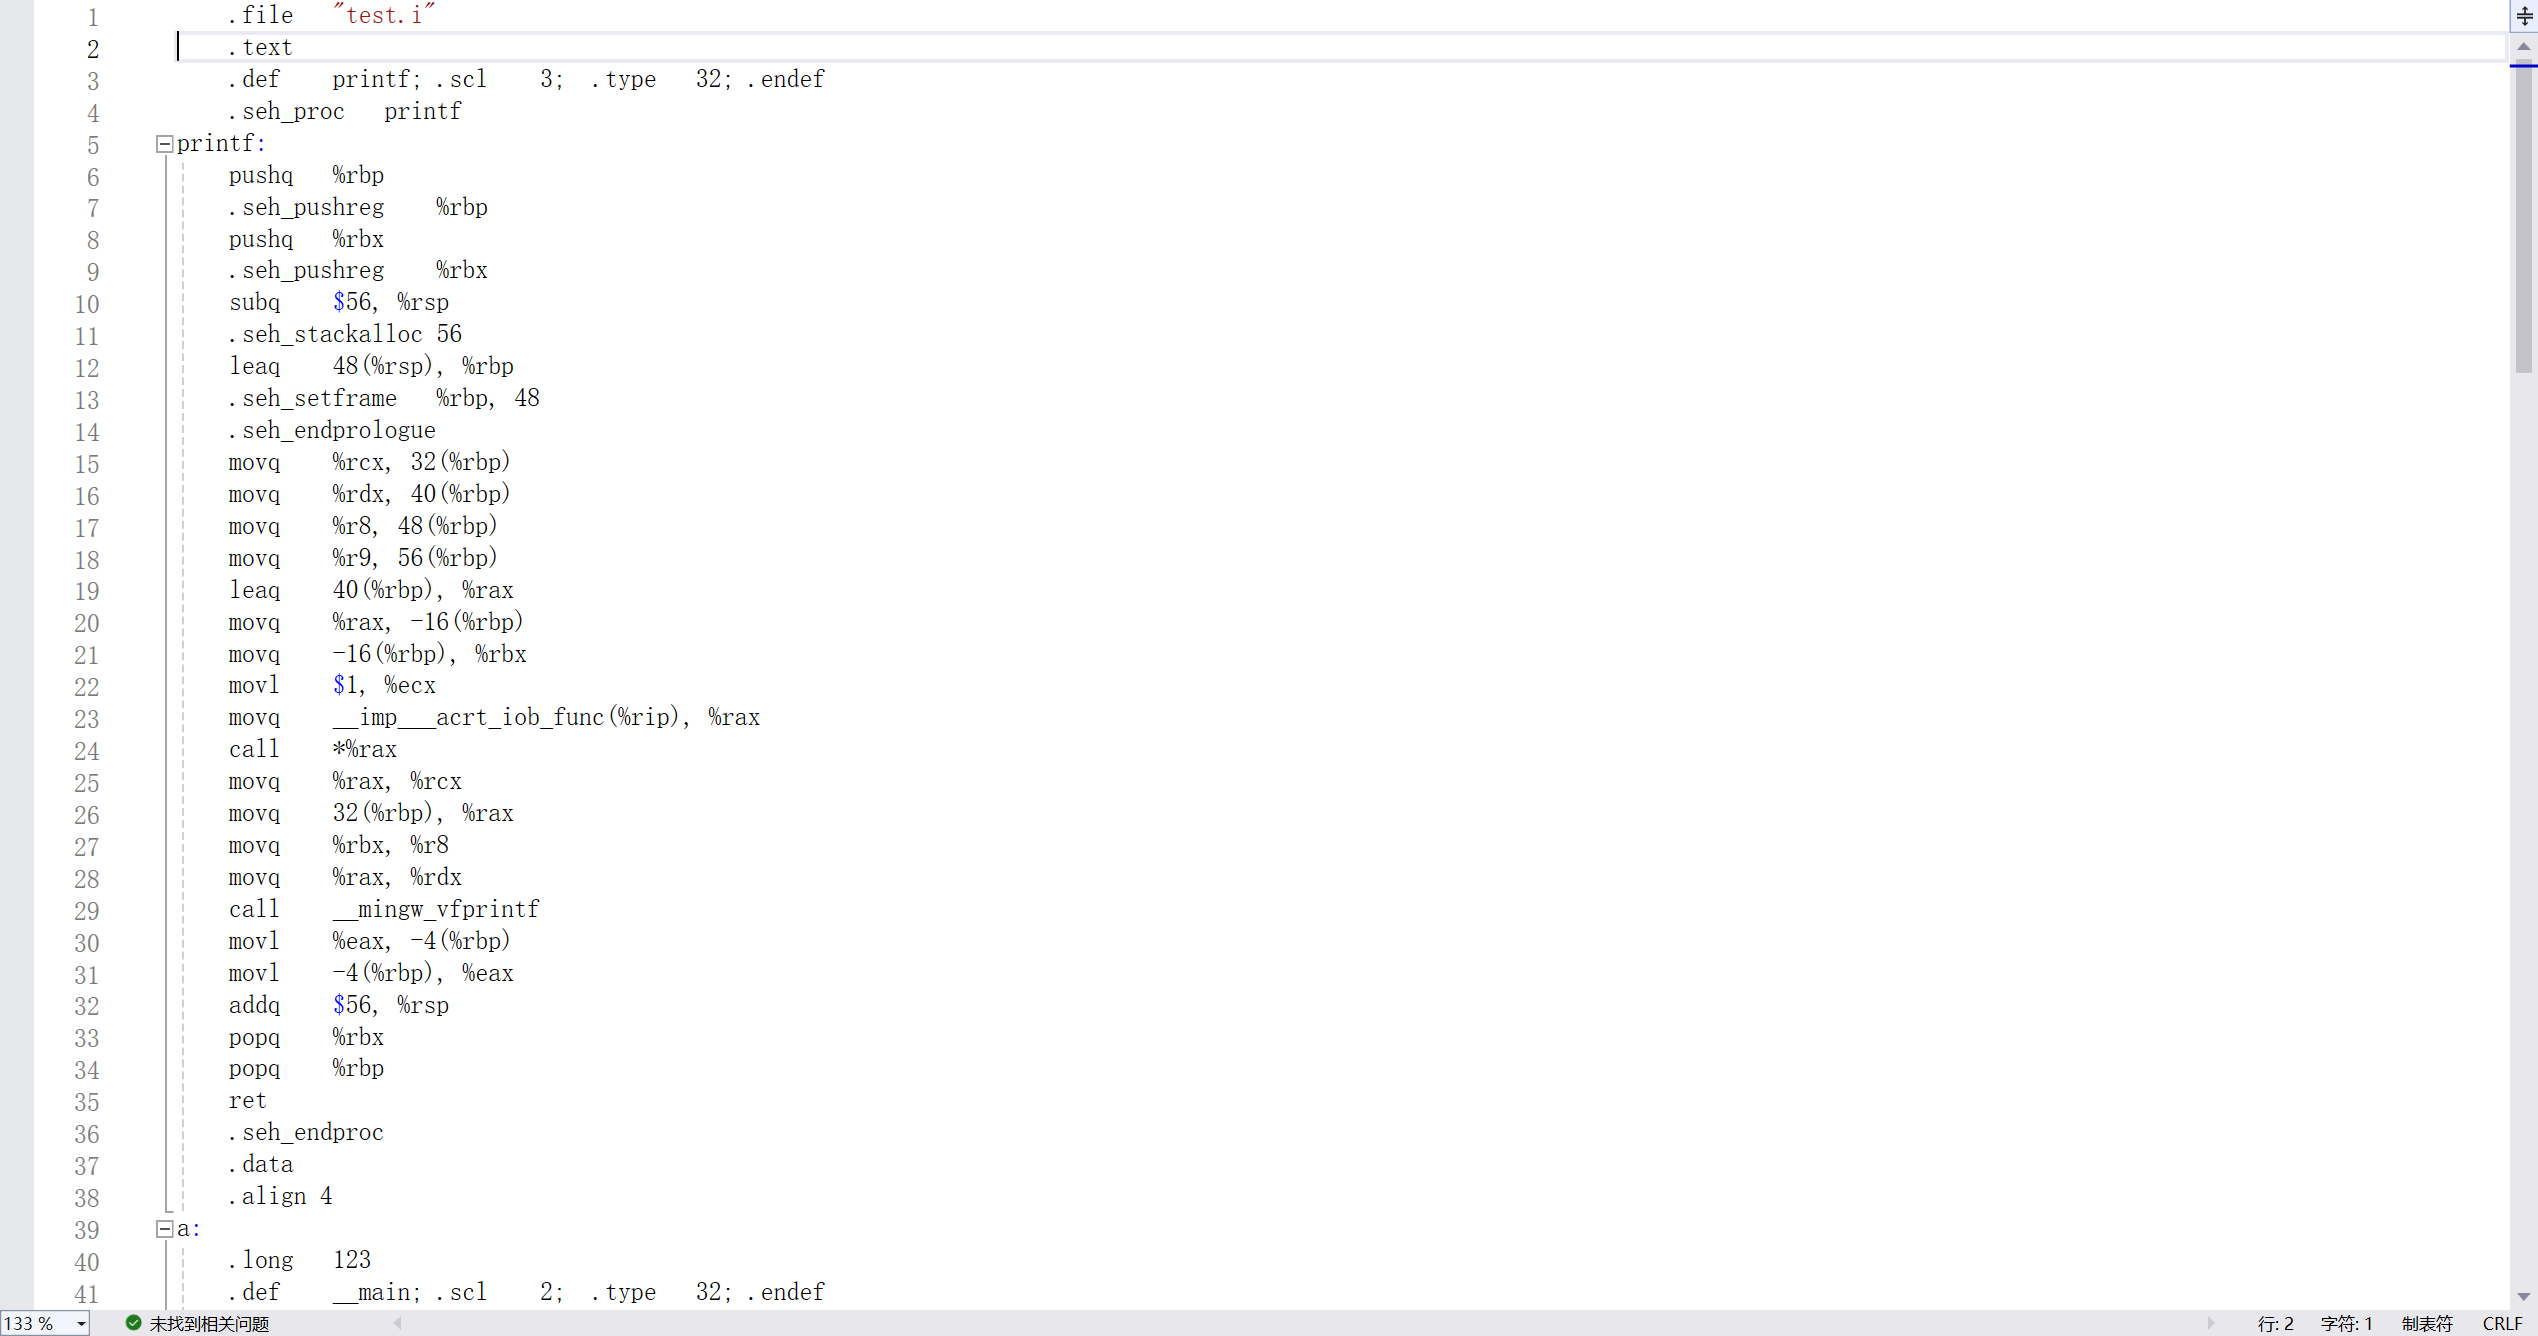This screenshot has height=1336, width=2538.
Task: Click the 制表符 tab indicator
Action: point(2427,1323)
